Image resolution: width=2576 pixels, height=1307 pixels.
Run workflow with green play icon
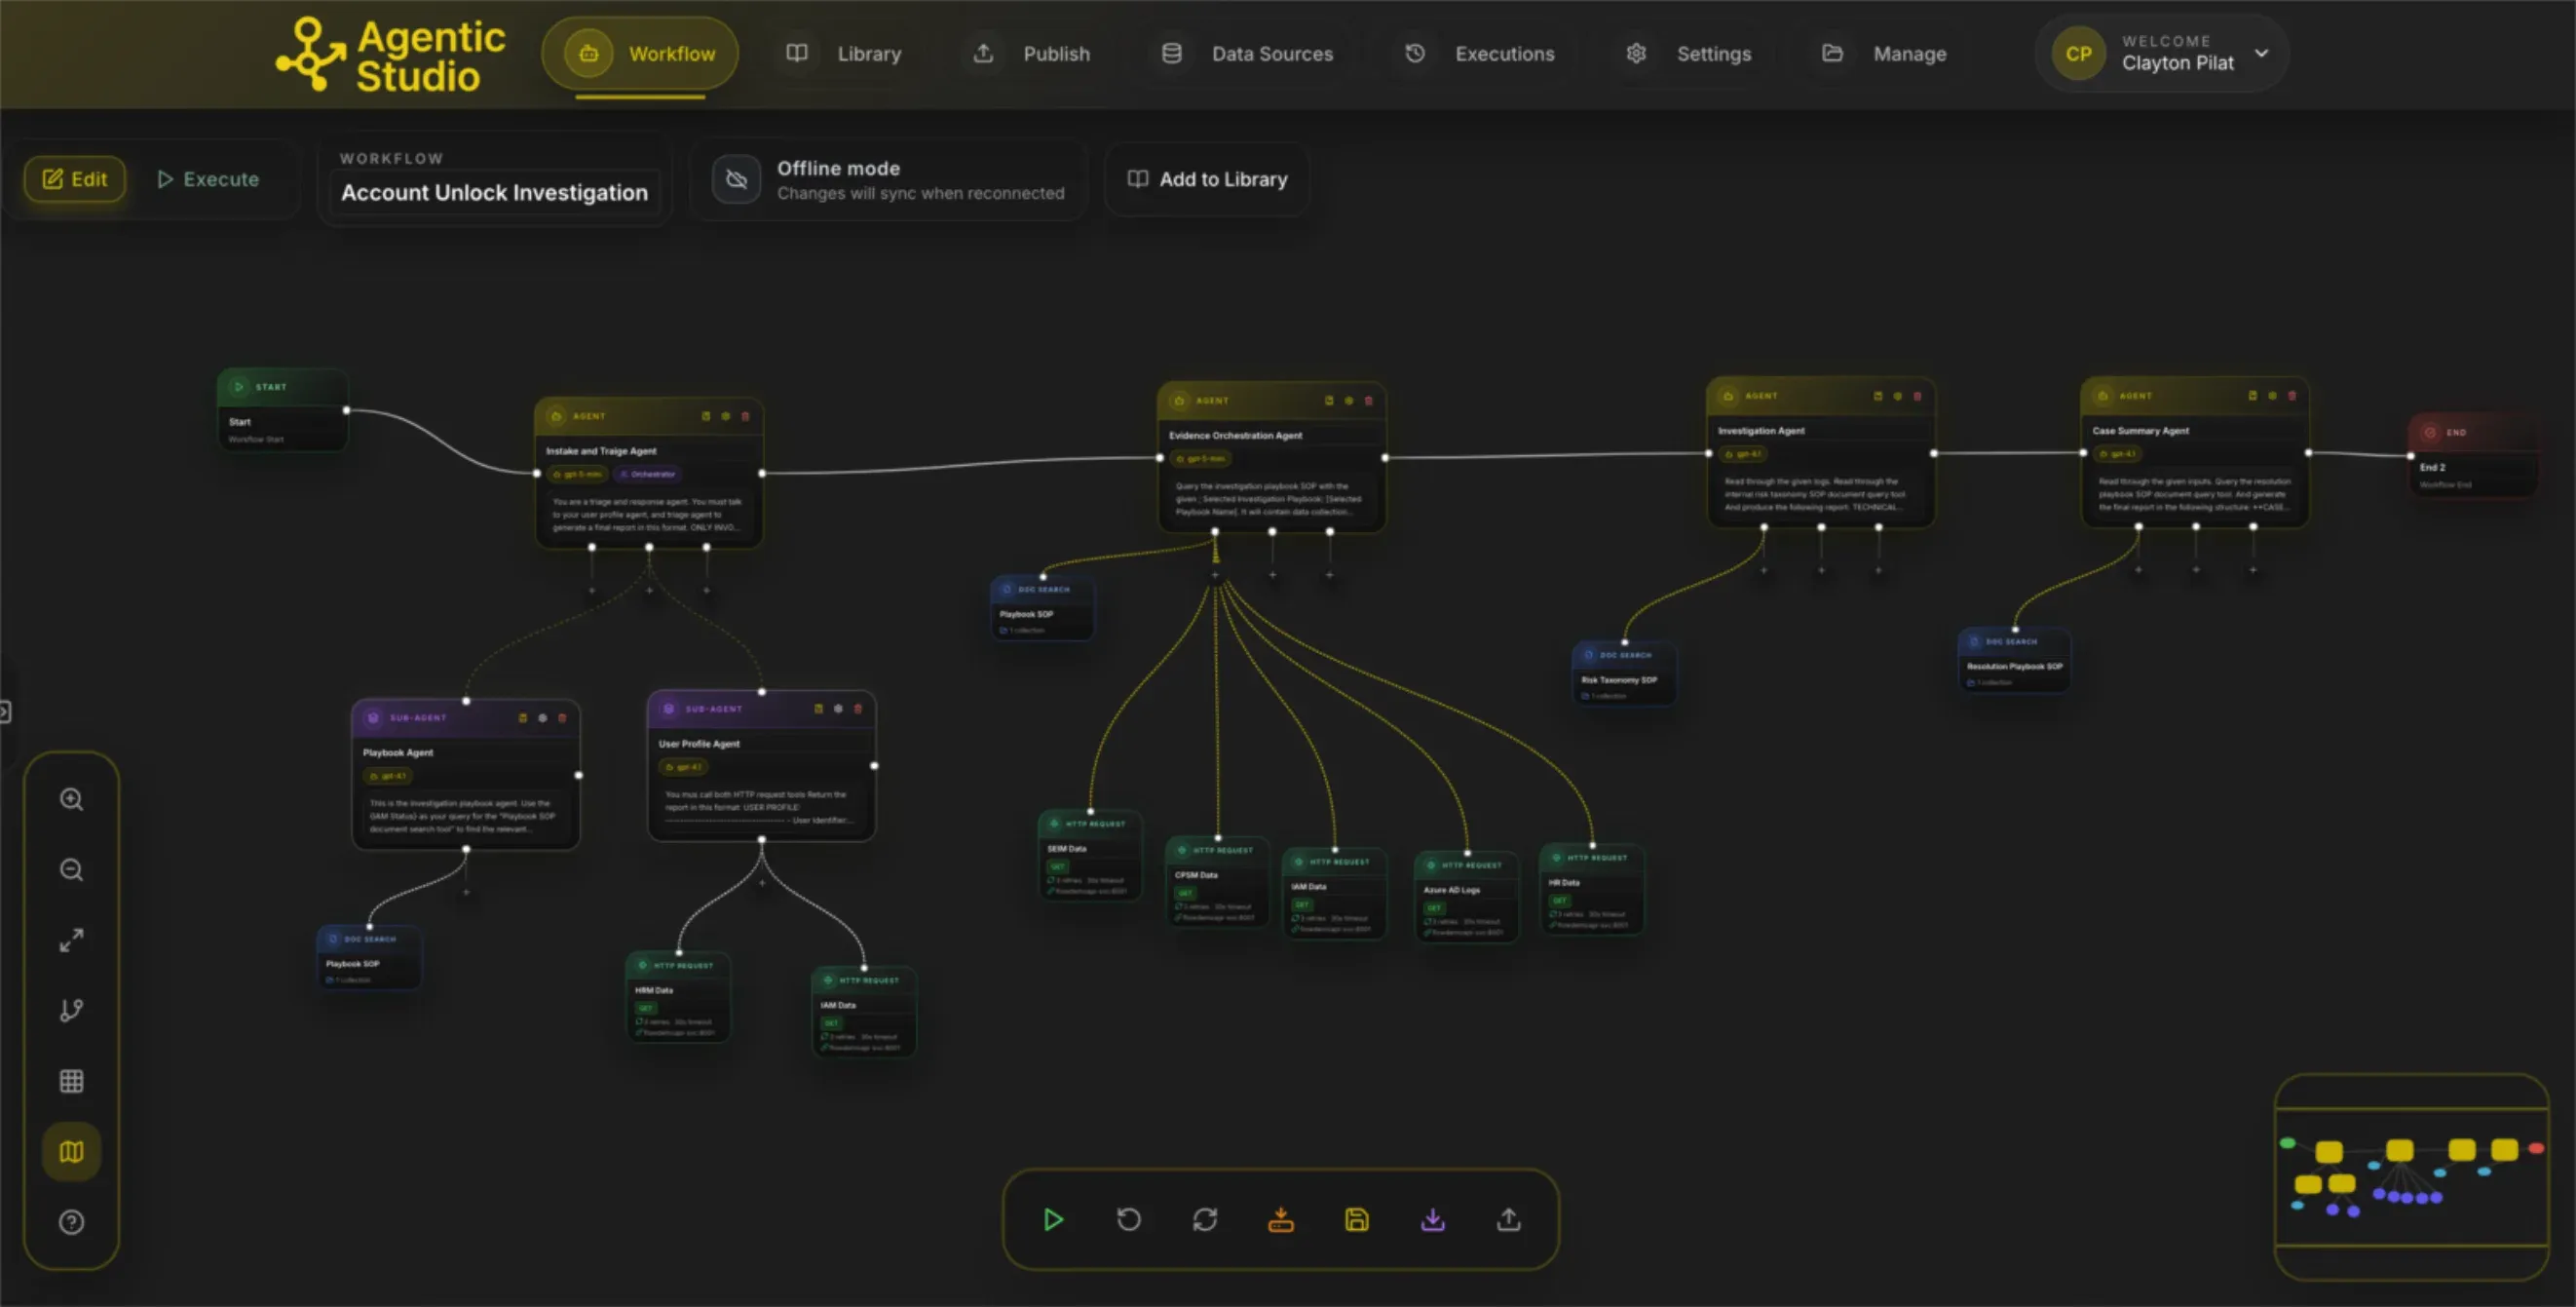pyautogui.click(x=1053, y=1219)
